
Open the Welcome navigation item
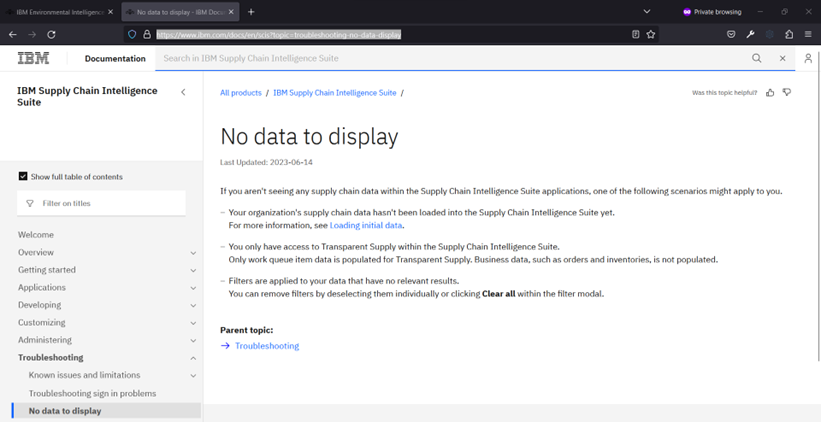click(x=36, y=235)
